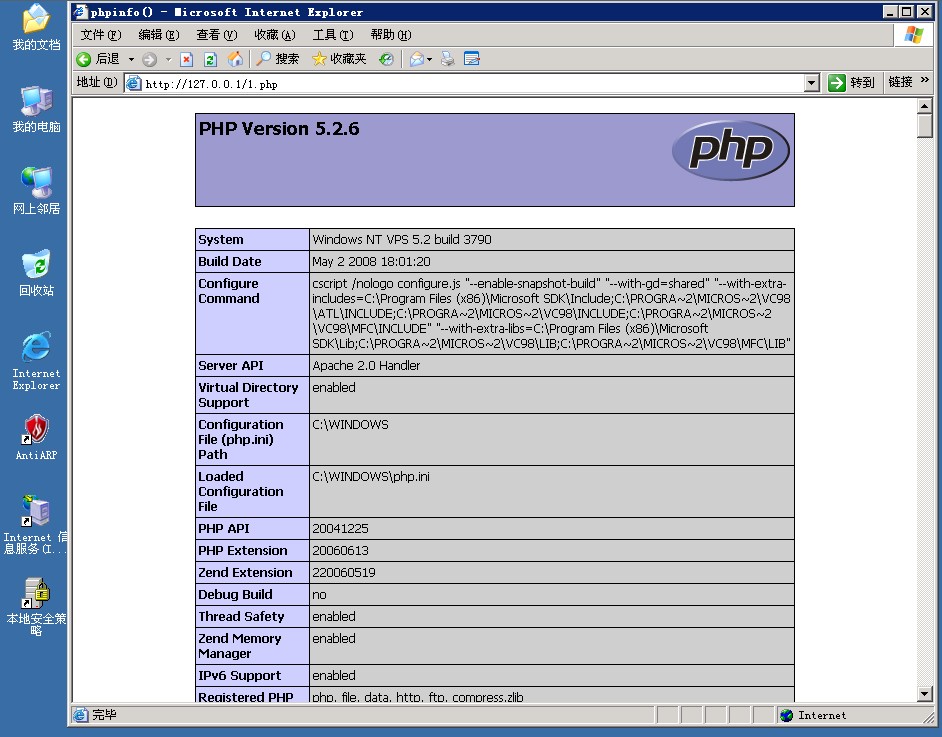Click the PHP Version 5.2.6 heading
The width and height of the screenshot is (942, 737).
coord(279,129)
